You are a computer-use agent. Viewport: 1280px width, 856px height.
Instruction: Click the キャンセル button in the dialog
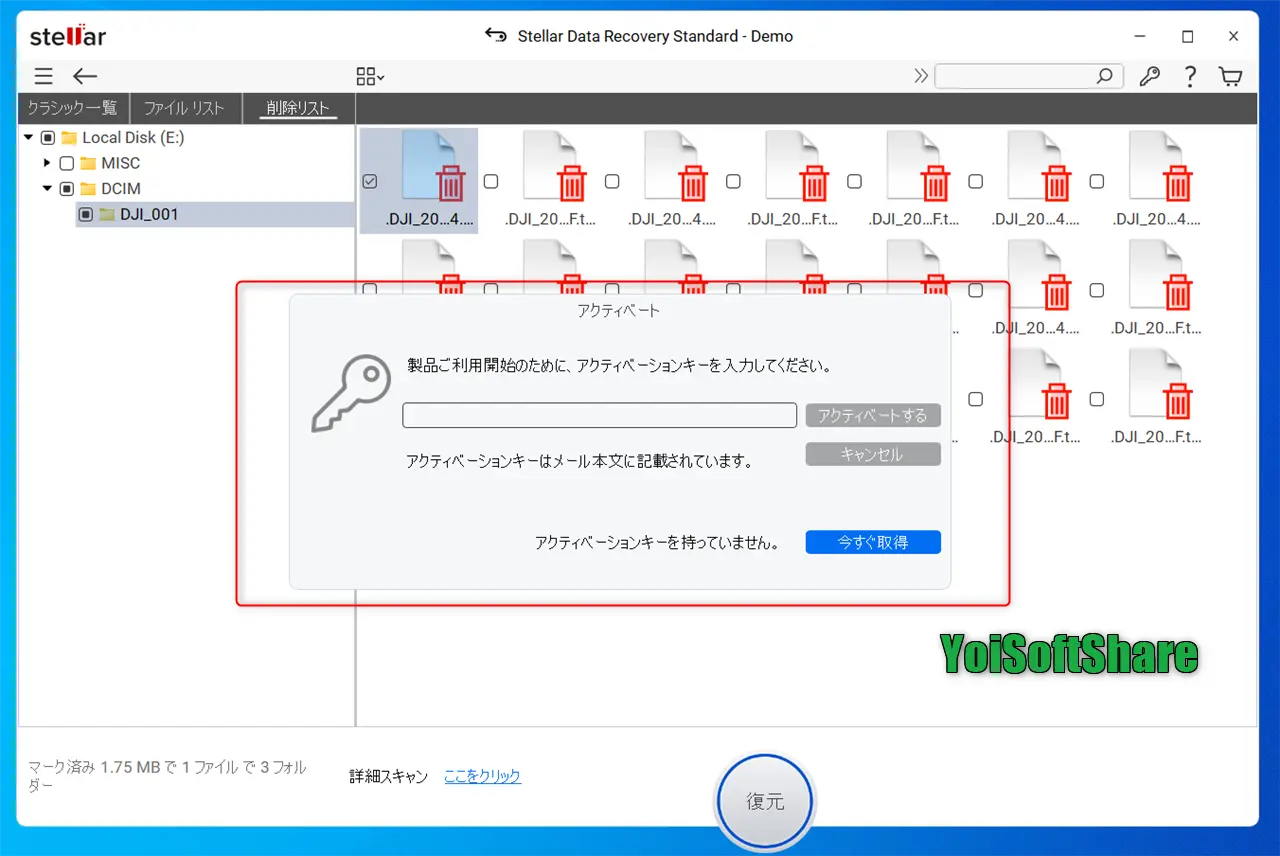pos(873,454)
